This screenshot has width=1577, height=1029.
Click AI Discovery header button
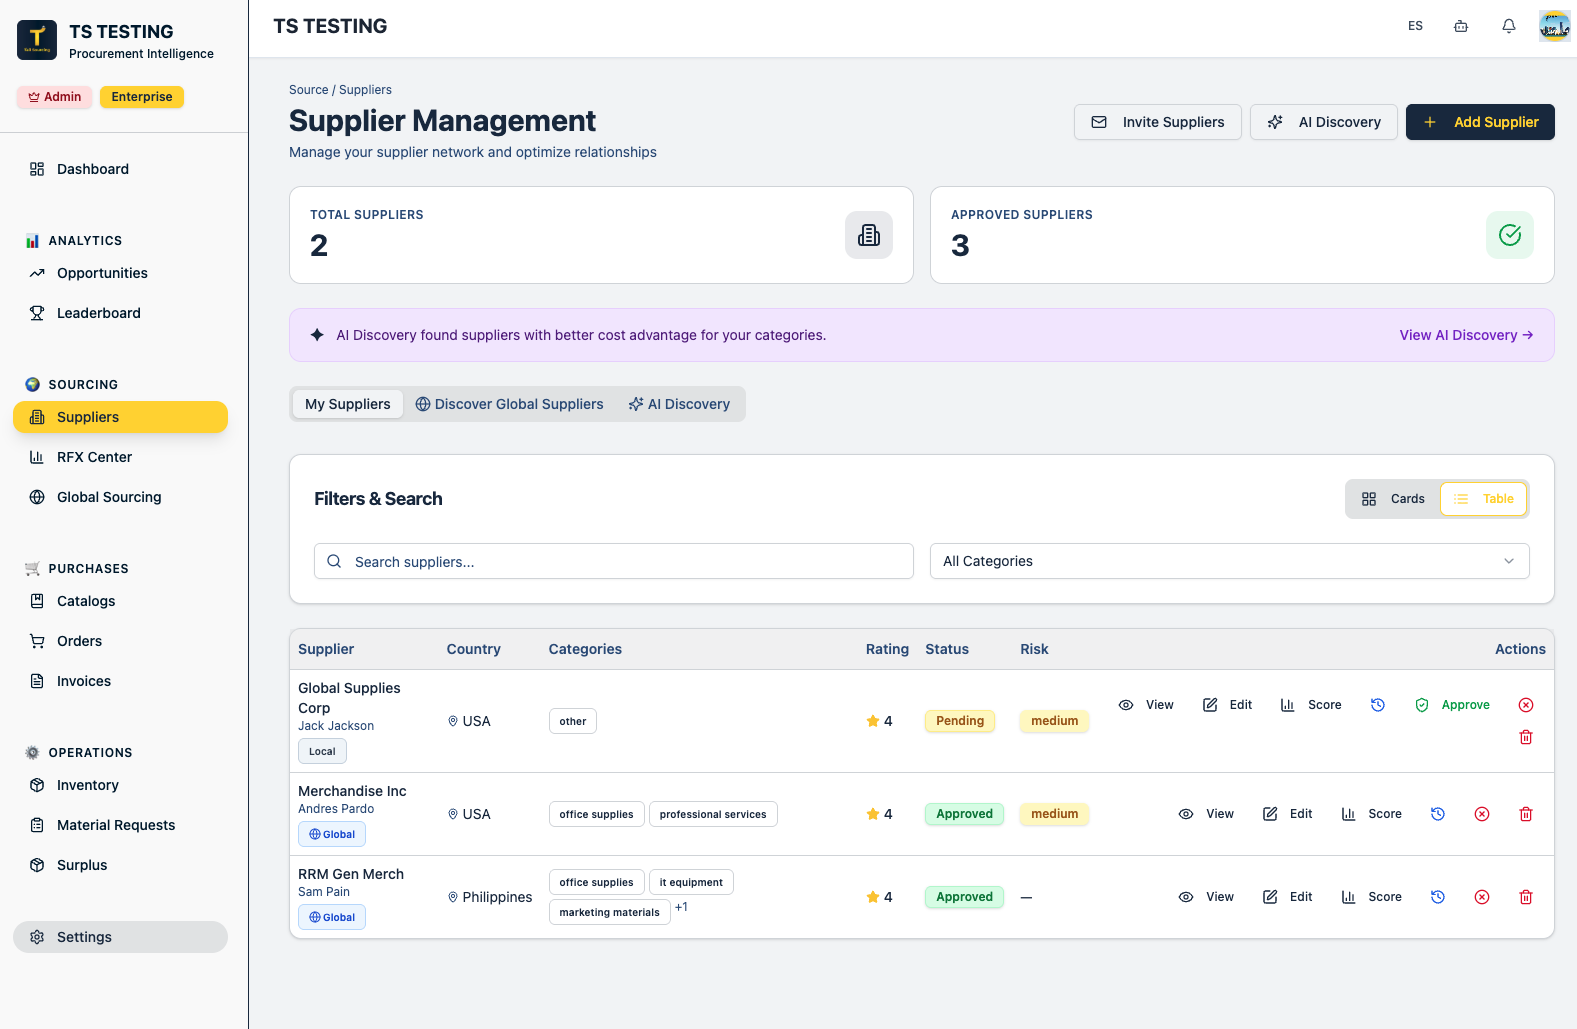point(1324,122)
